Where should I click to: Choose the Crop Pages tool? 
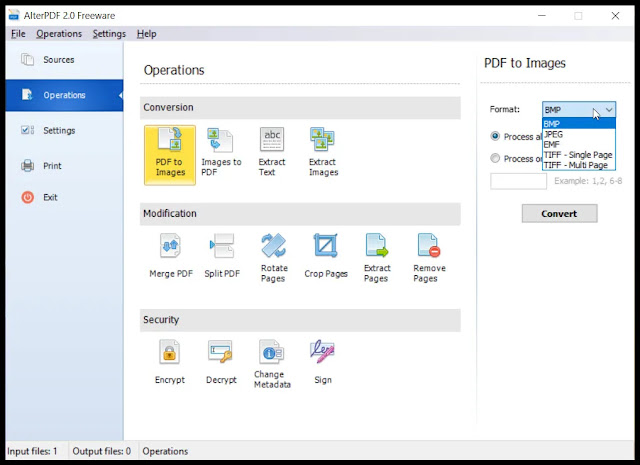point(326,256)
